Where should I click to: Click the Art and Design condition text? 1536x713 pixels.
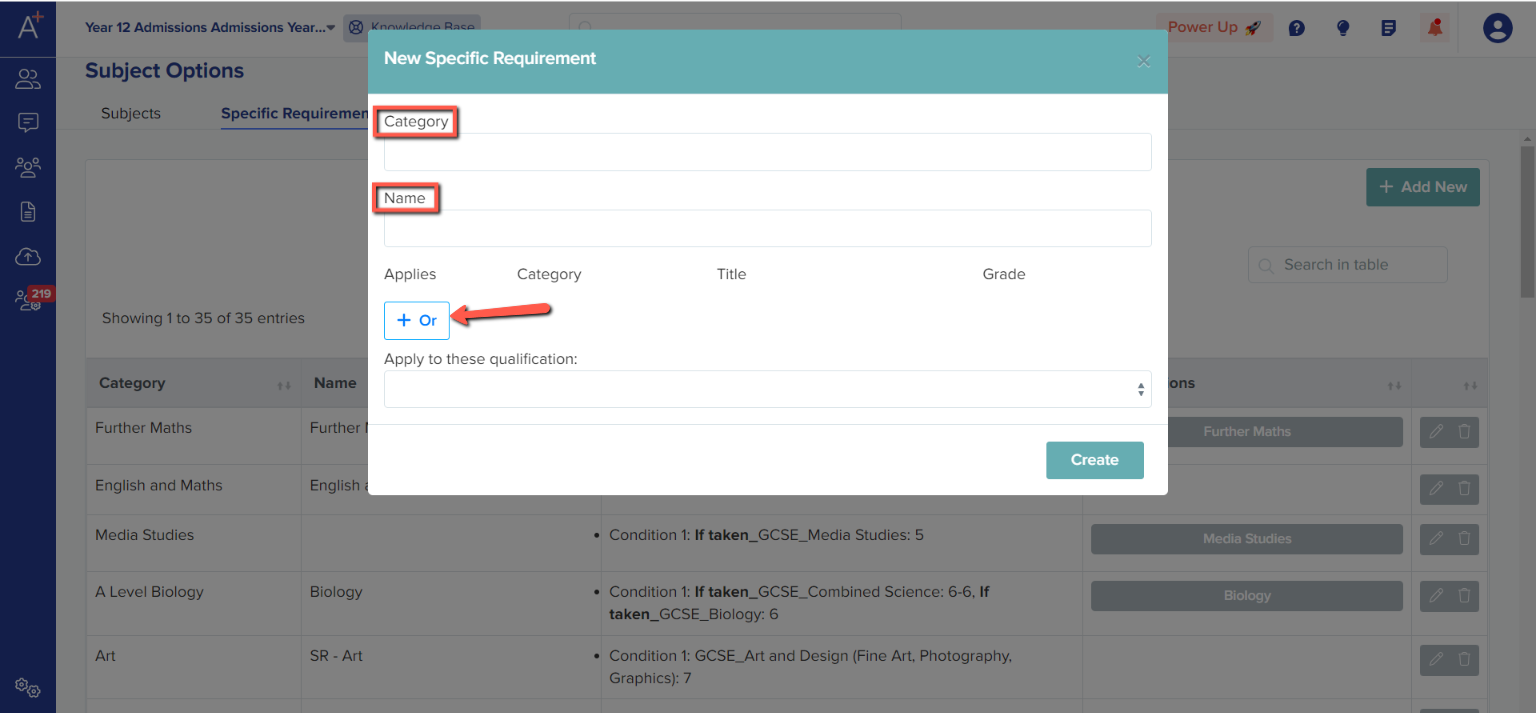coord(810,667)
